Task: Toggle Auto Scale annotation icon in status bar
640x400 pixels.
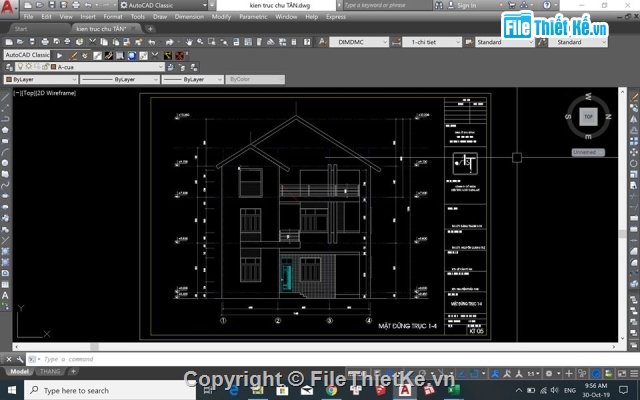Action: 507,373
